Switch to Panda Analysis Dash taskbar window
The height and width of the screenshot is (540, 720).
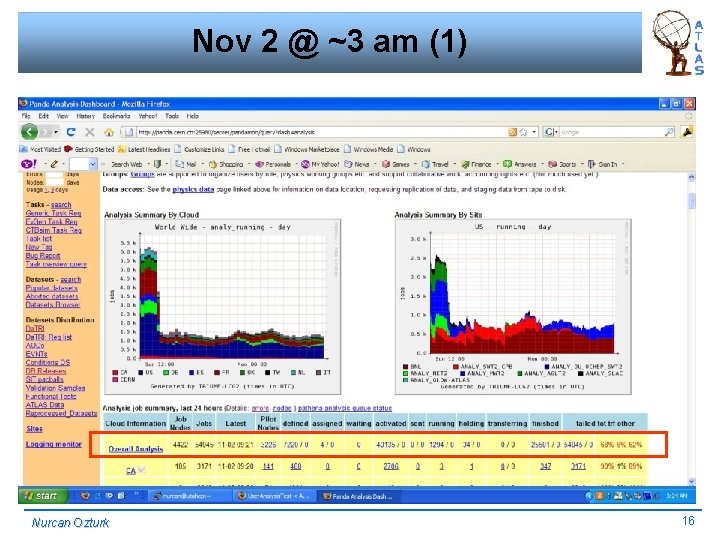point(357,496)
